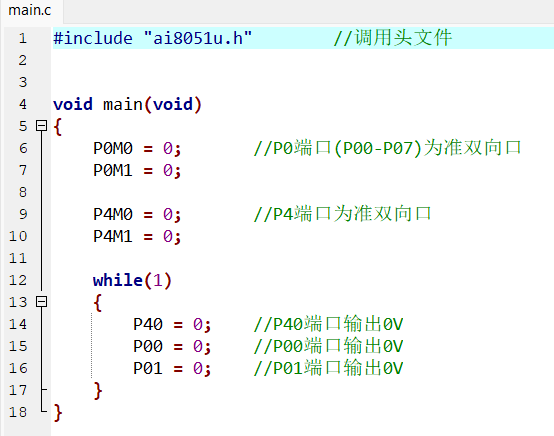Click line number 9 in the gutter
This screenshot has width=554, height=436.
click(23, 214)
